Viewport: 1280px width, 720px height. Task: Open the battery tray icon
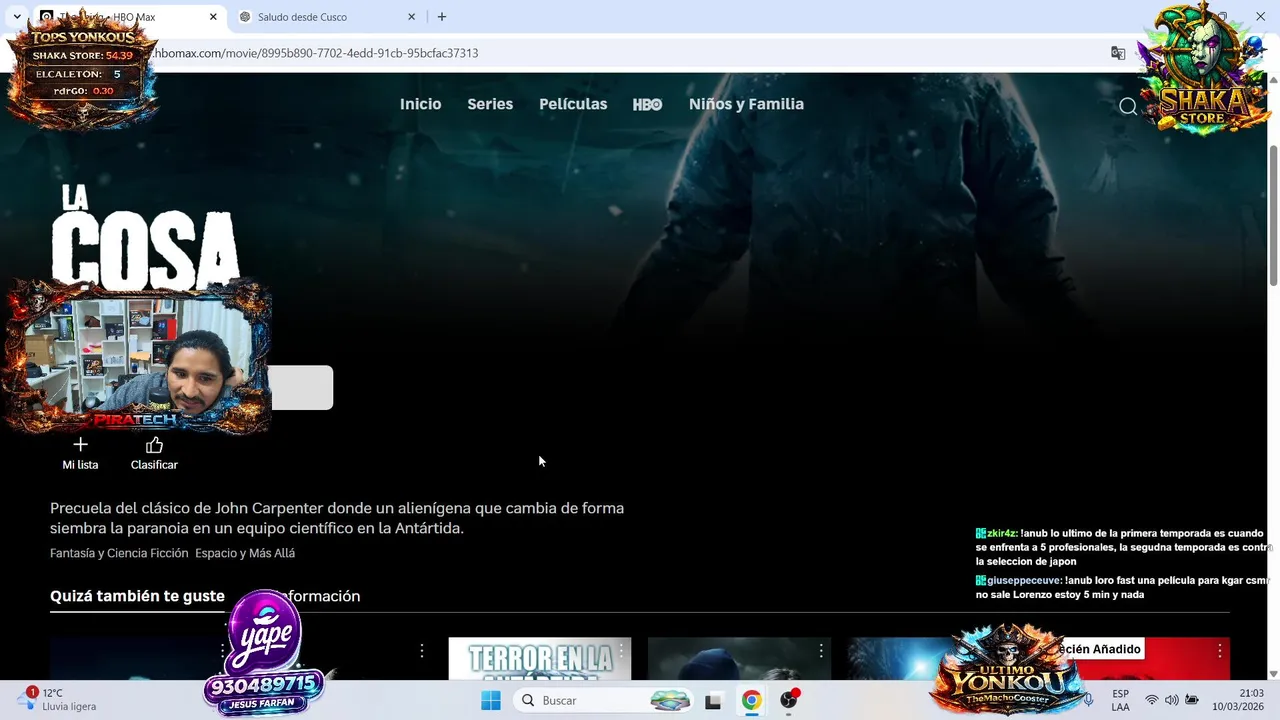[1192, 700]
